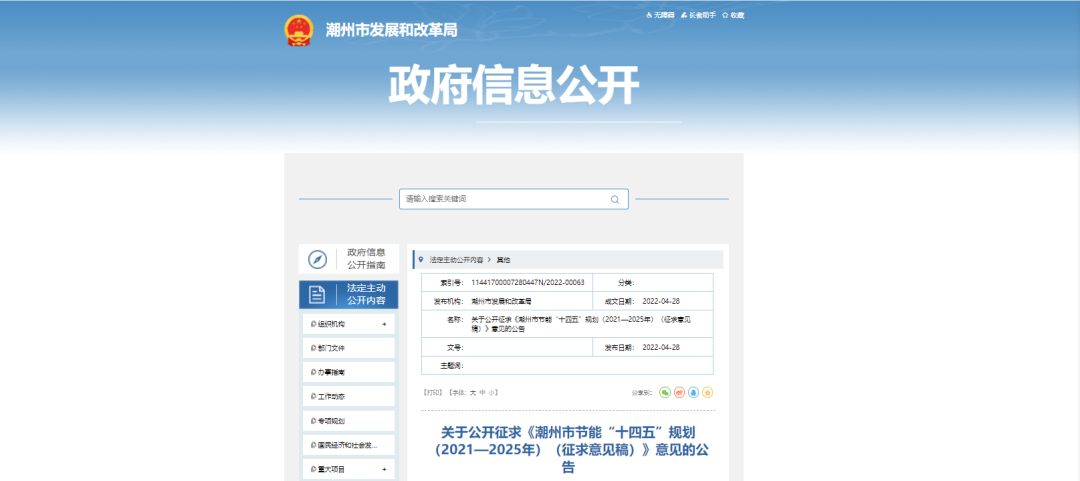The height and width of the screenshot is (481, 1080).
Task: Click the keyword search input field
Action: click(505, 199)
